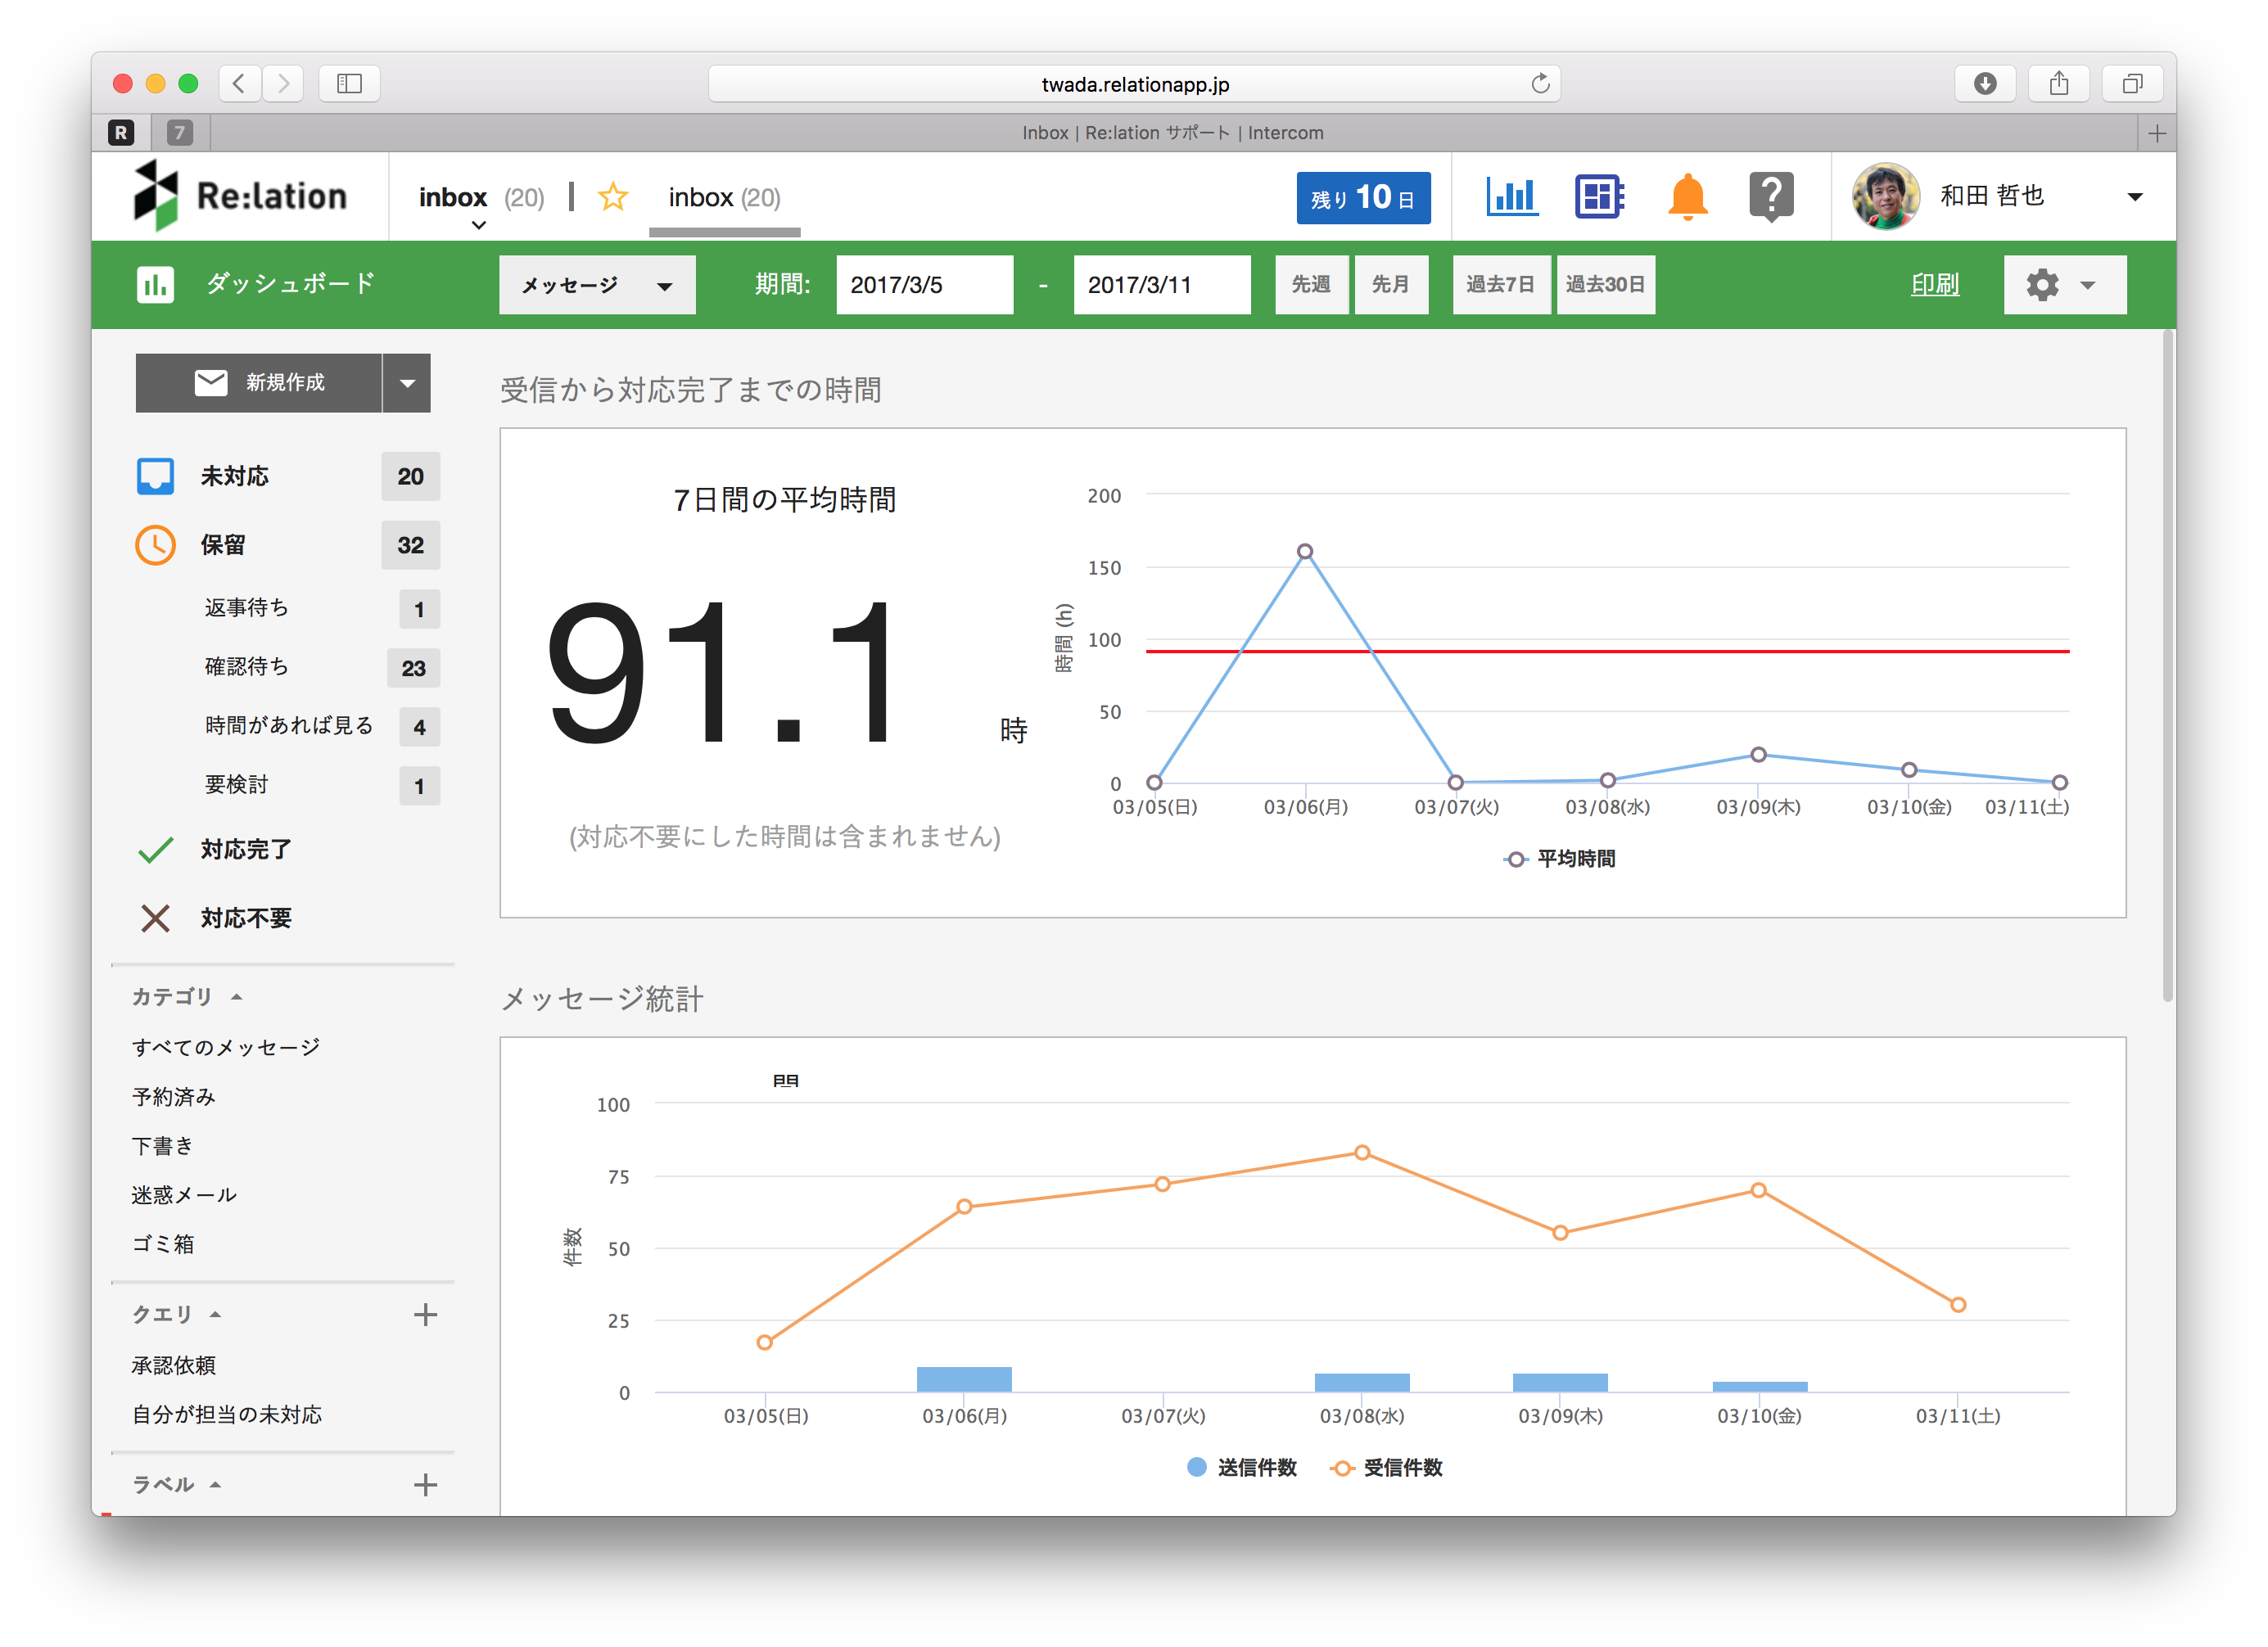Click the Safari sidebar toggle icon

click(349, 83)
